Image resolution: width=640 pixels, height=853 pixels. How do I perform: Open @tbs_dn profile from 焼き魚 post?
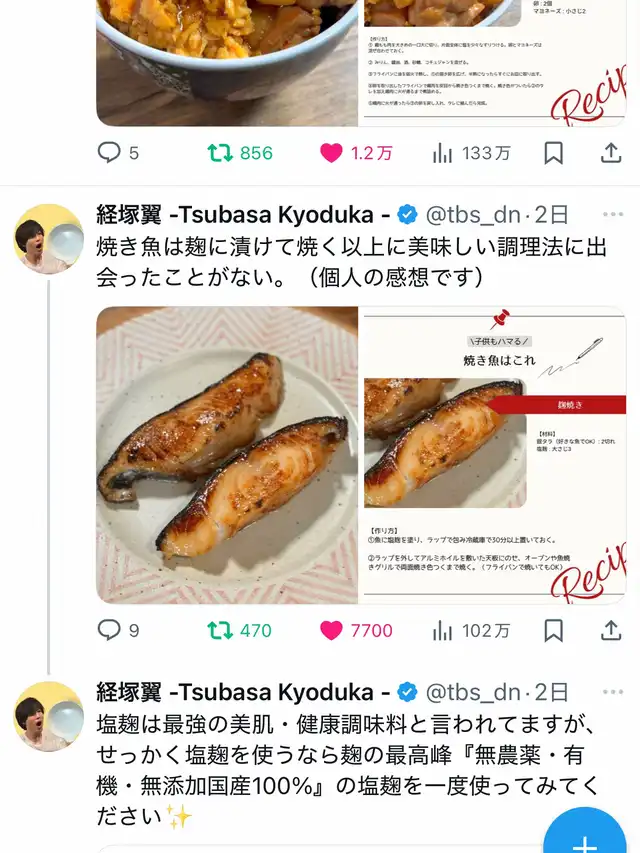(x=472, y=215)
